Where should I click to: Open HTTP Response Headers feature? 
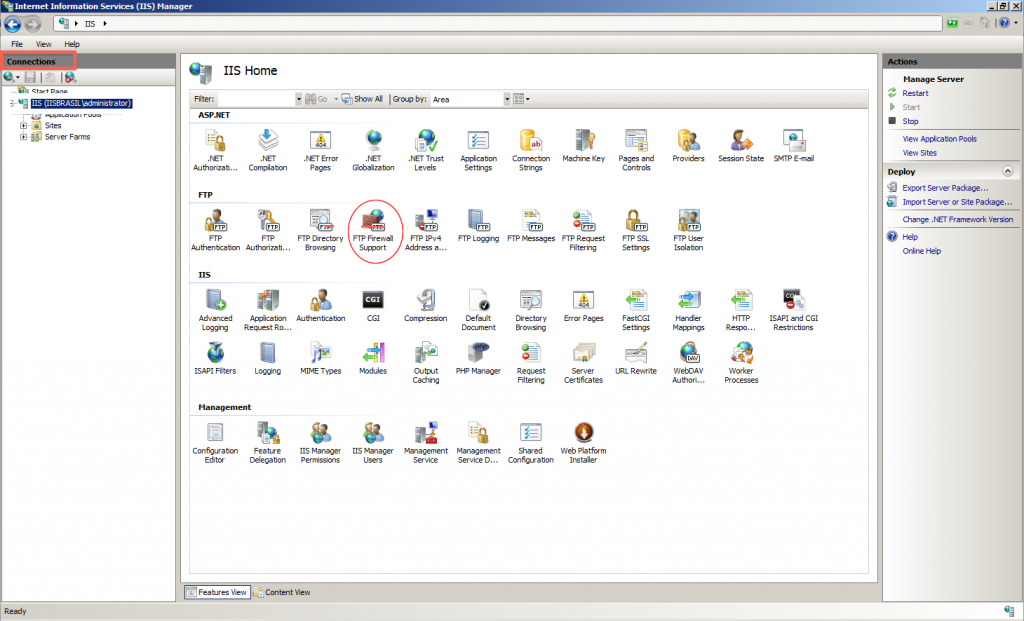point(741,310)
